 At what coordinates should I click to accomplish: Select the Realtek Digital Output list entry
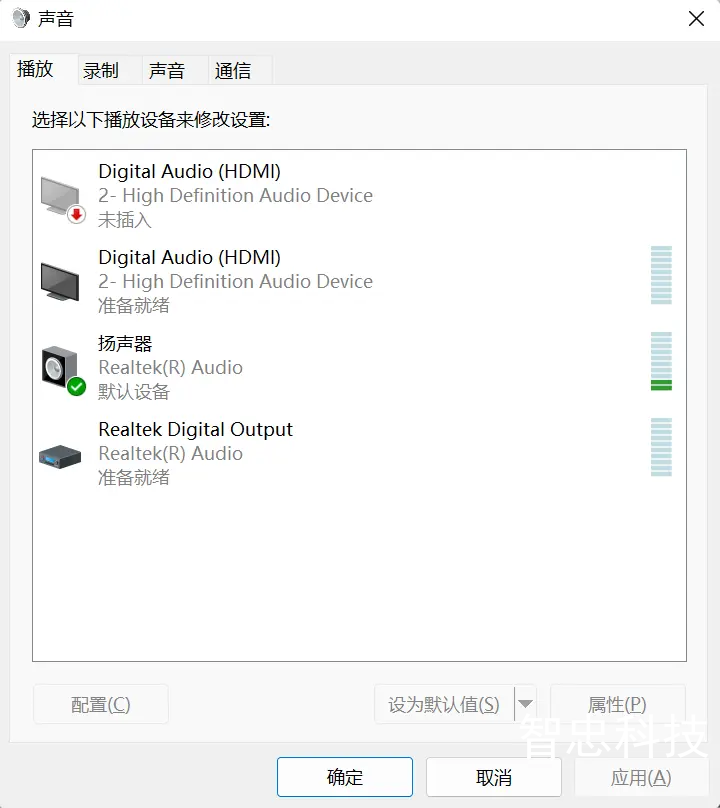[359, 453]
